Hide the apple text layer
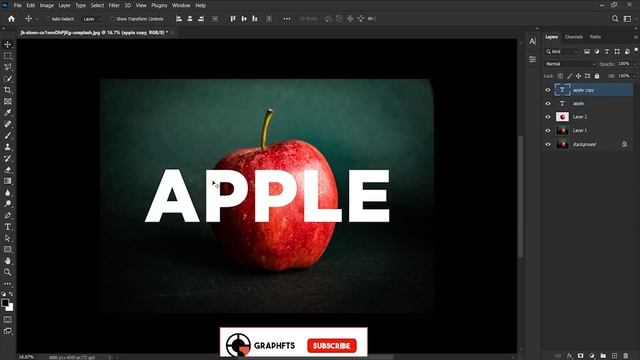The height and width of the screenshot is (360, 640). point(548,103)
